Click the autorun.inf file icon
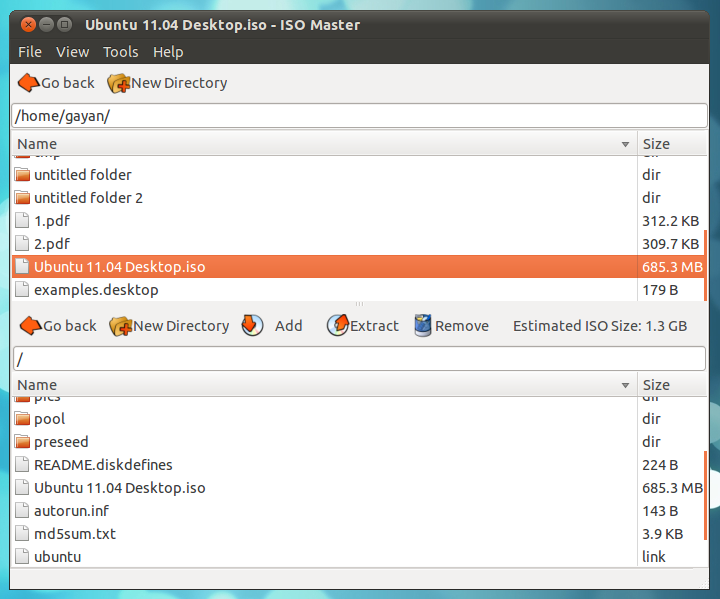 [22, 510]
